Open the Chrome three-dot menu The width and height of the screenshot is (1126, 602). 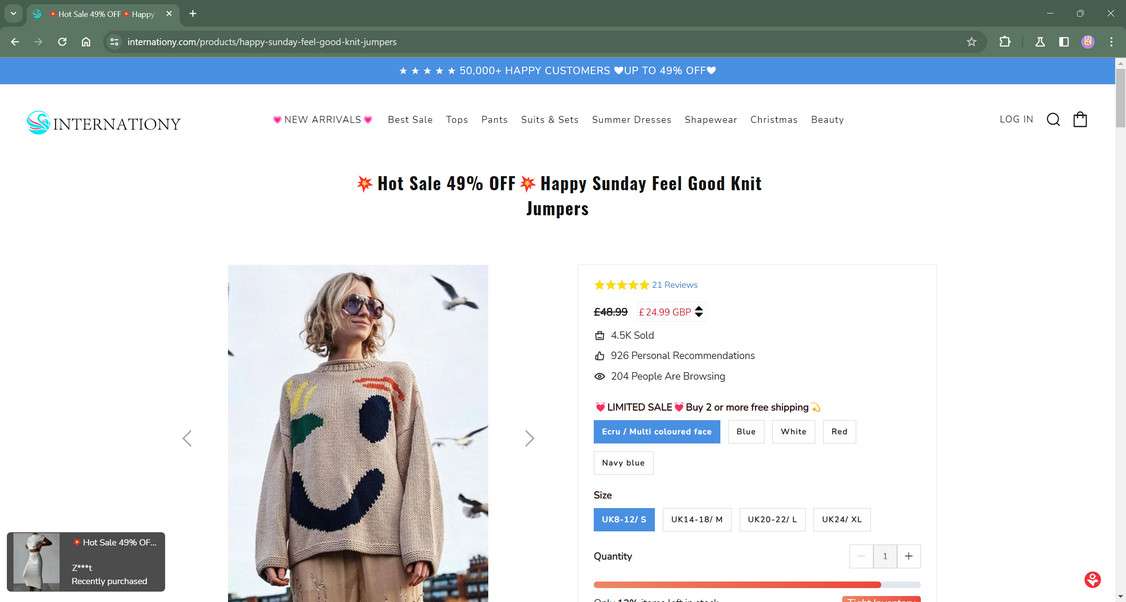tap(1112, 42)
